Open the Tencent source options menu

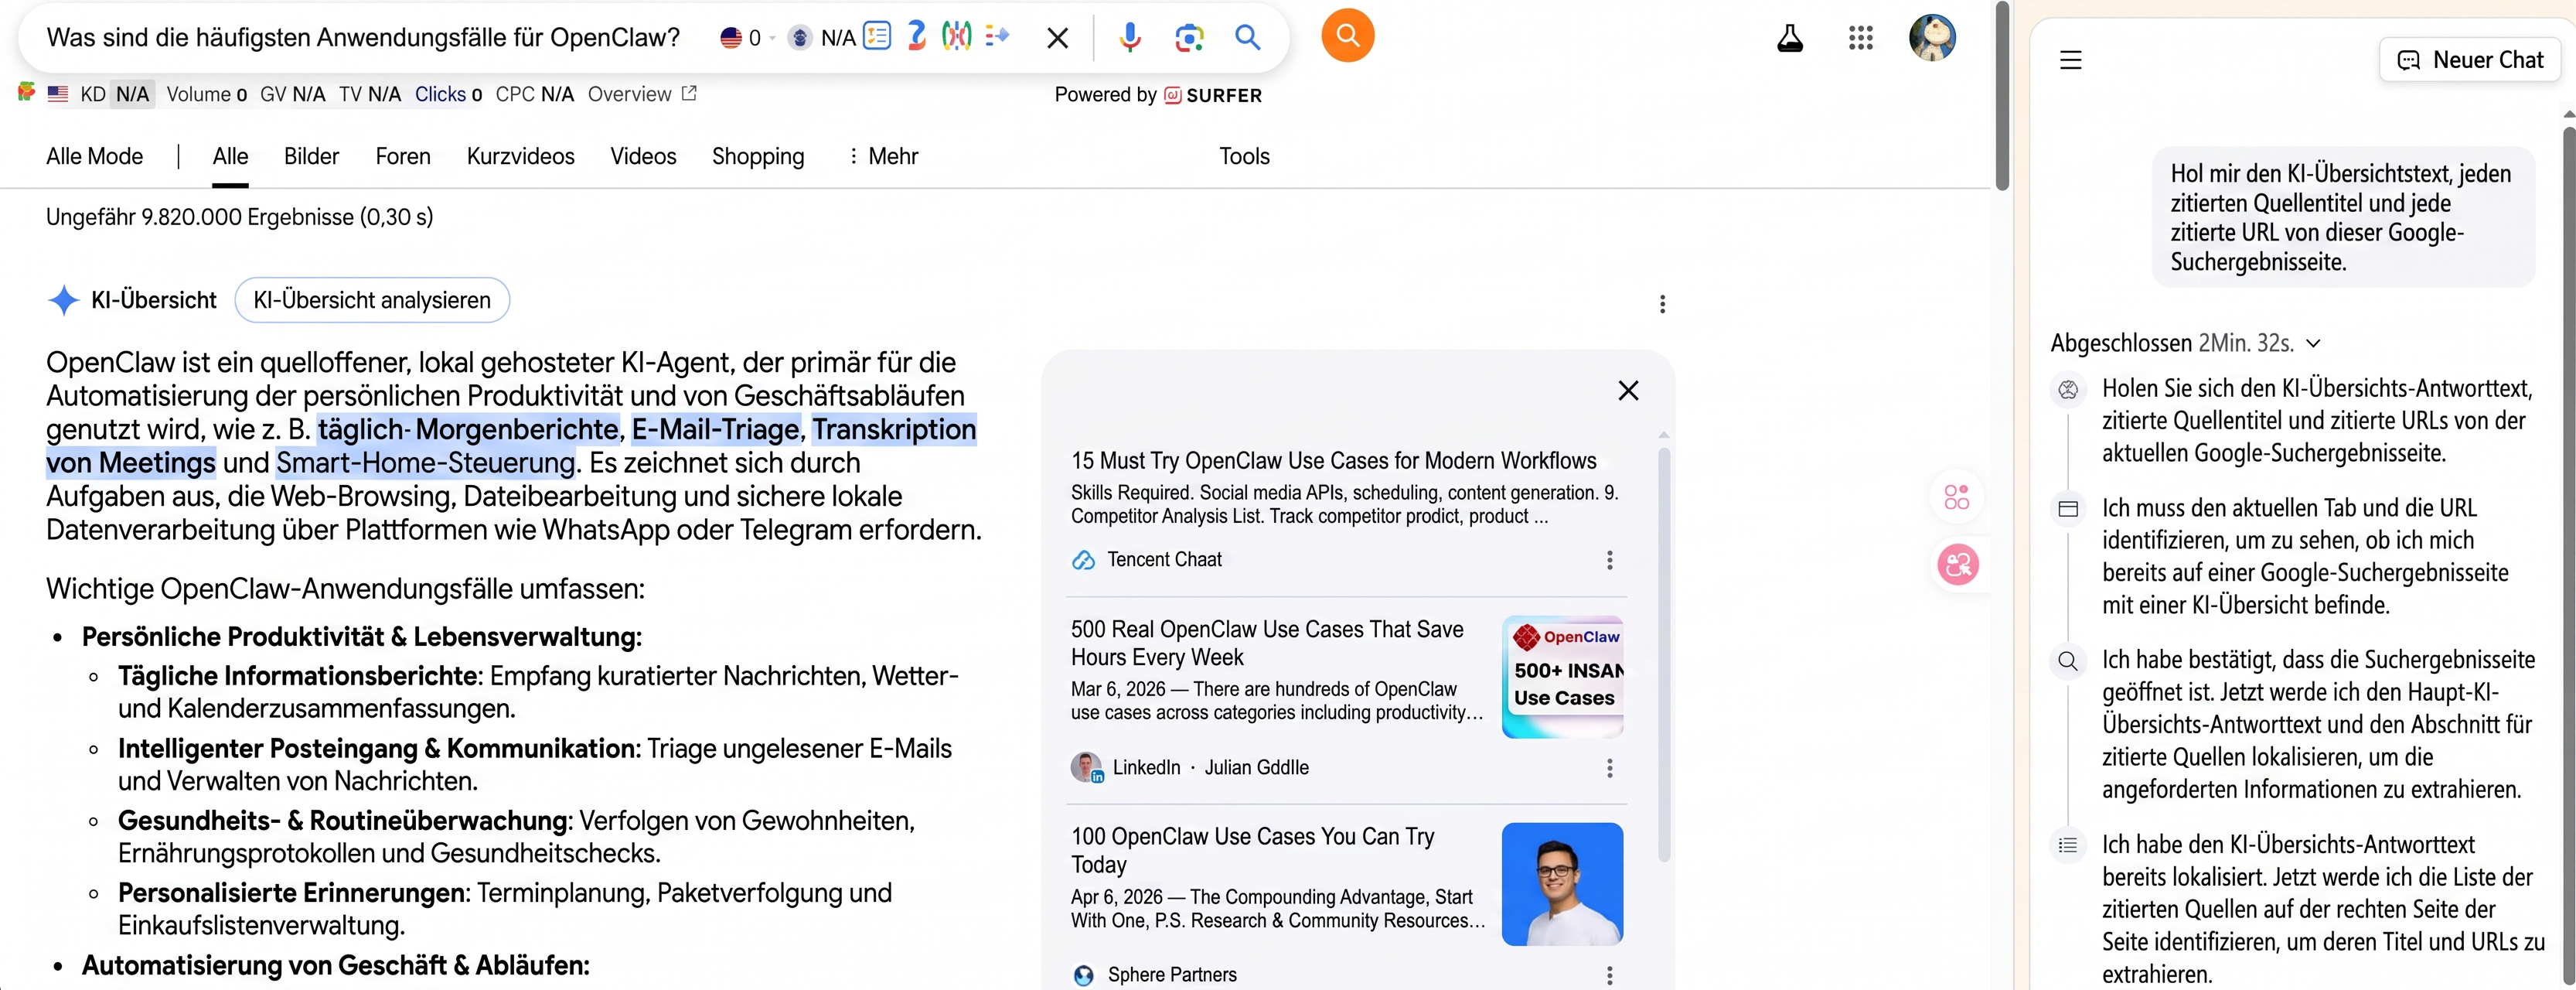[x=1609, y=560]
